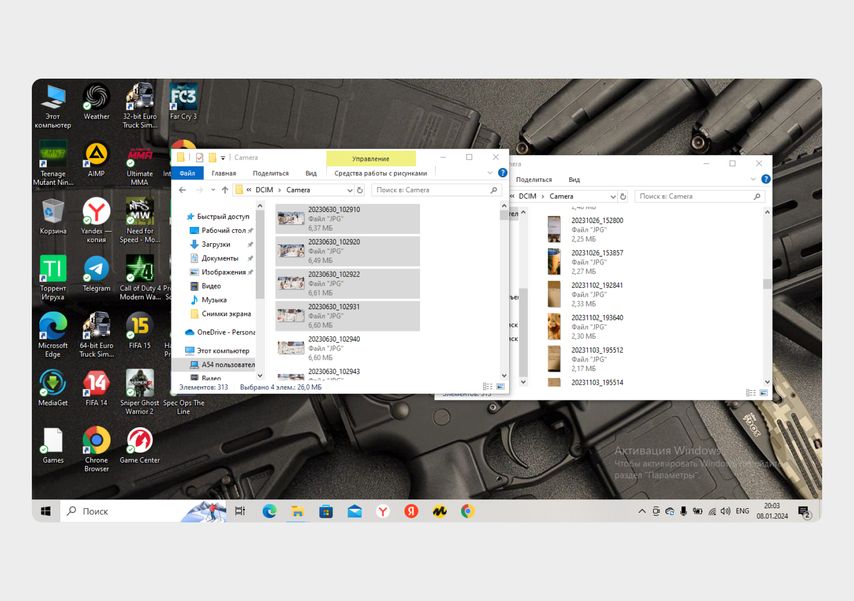The image size is (854, 601).
Task: Open the quick access toolbar customize dropdown
Action: click(223, 158)
